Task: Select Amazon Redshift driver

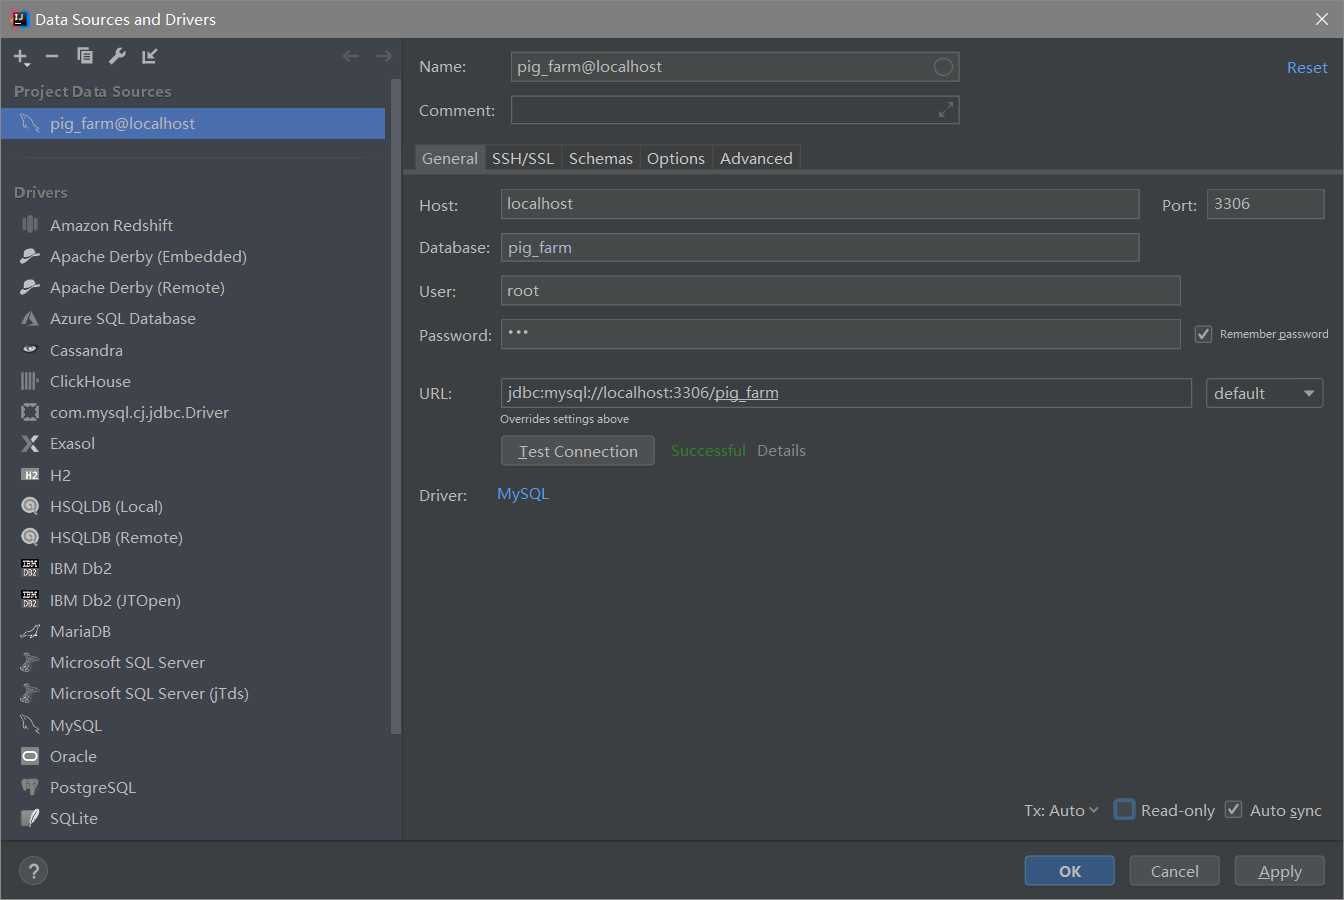Action: tap(193, 225)
